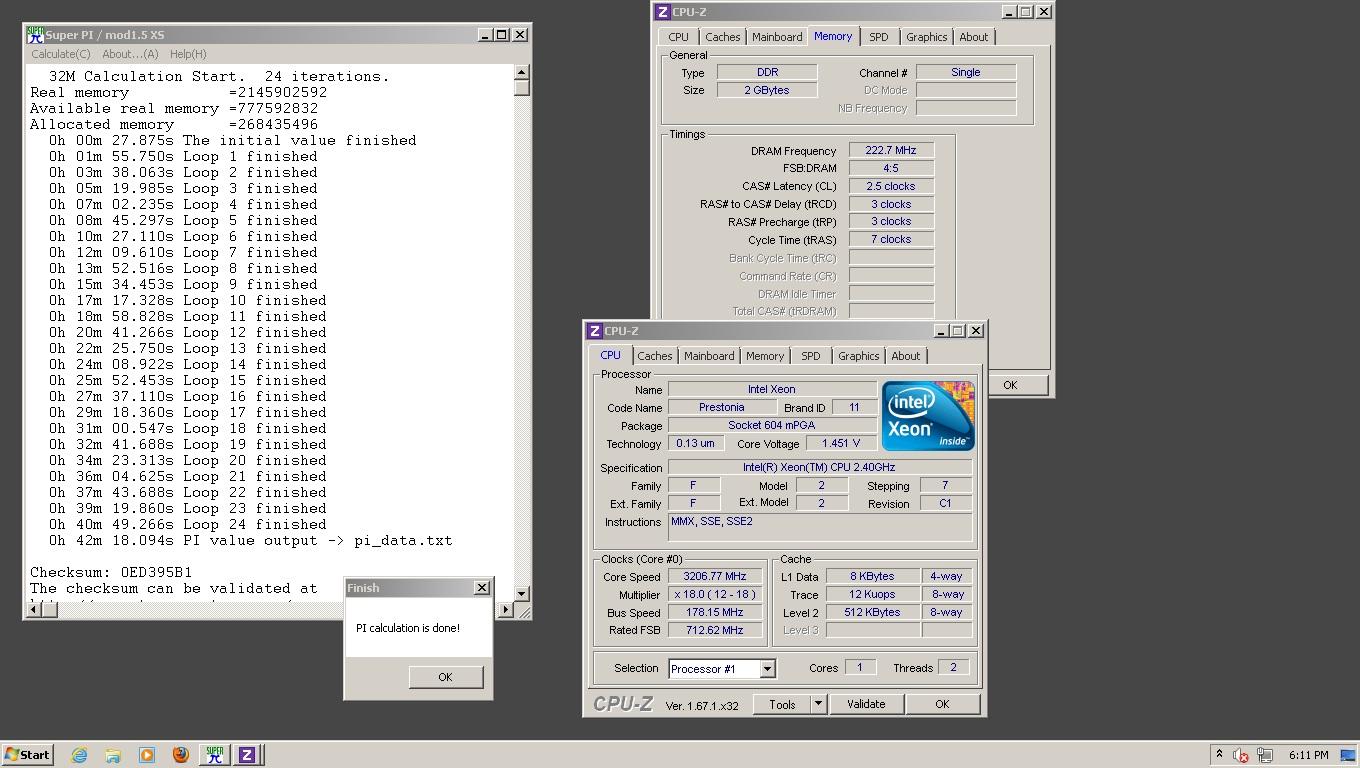This screenshot has width=1360, height=768.
Task: Click OK in the Finish dialog
Action: (x=445, y=677)
